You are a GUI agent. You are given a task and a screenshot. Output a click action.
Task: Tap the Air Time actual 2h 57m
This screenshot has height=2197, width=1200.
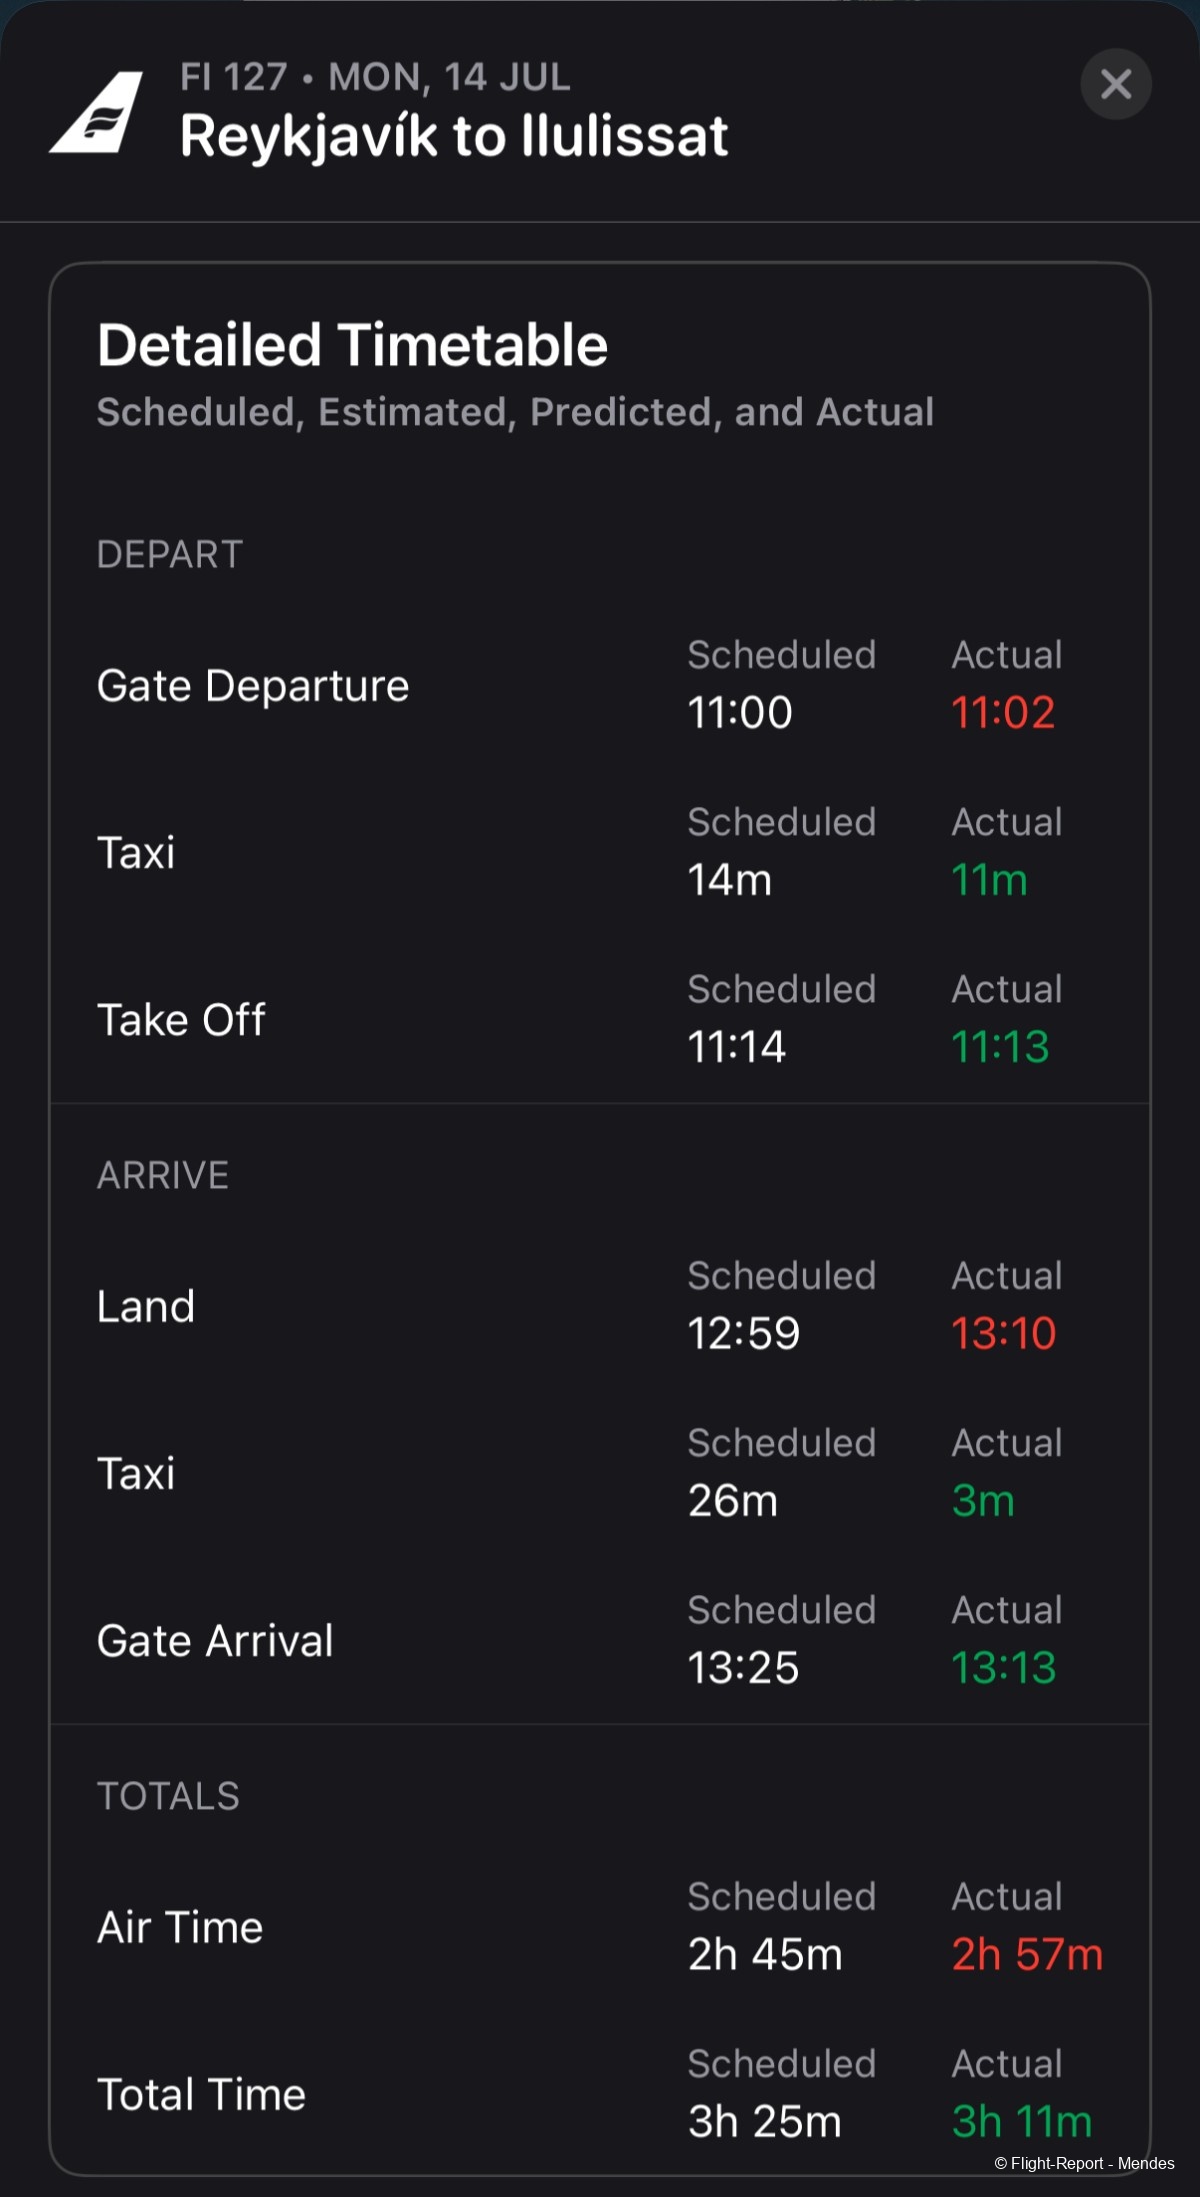pos(1027,1954)
